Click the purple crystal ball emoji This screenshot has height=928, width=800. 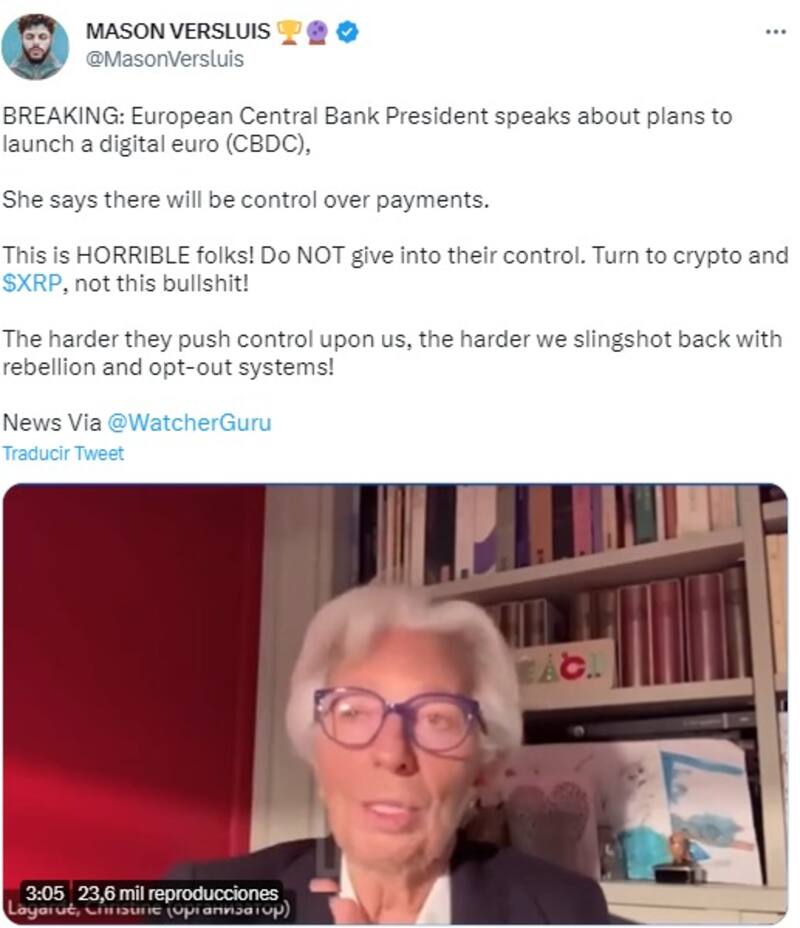tap(318, 32)
